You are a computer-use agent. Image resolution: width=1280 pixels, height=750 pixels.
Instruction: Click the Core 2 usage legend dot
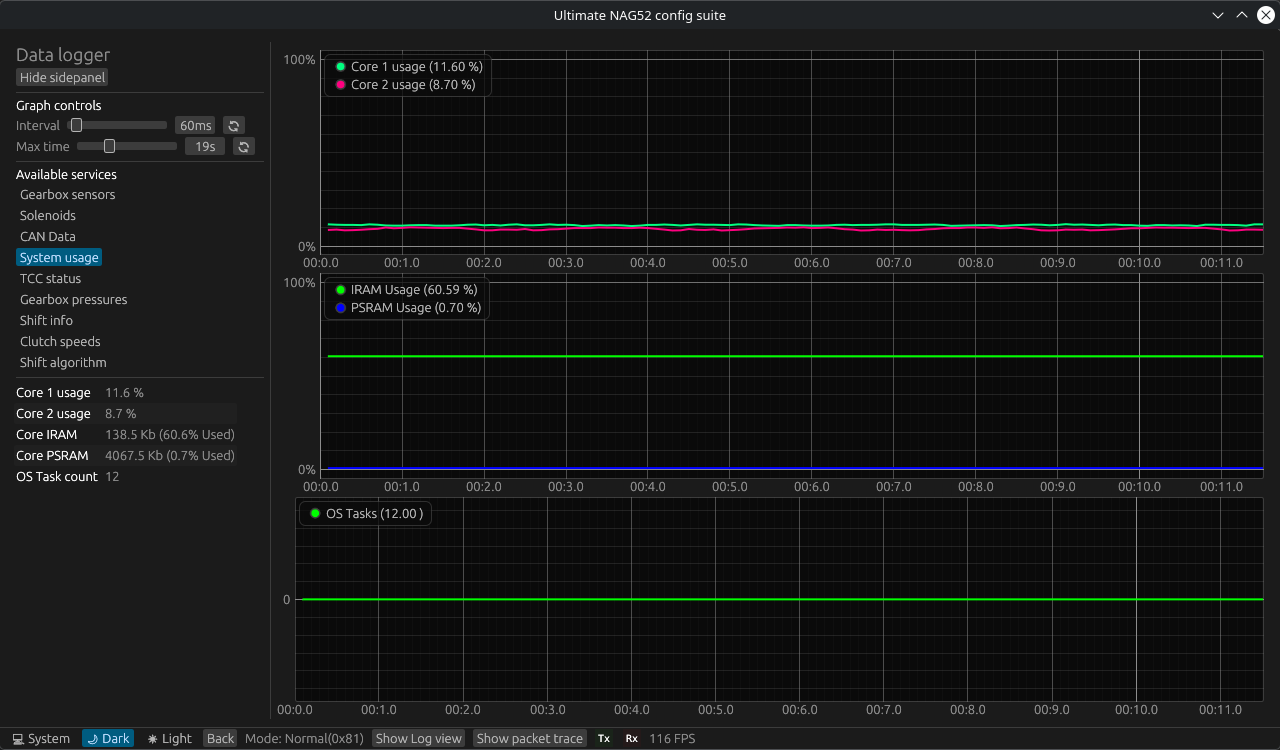tap(341, 85)
